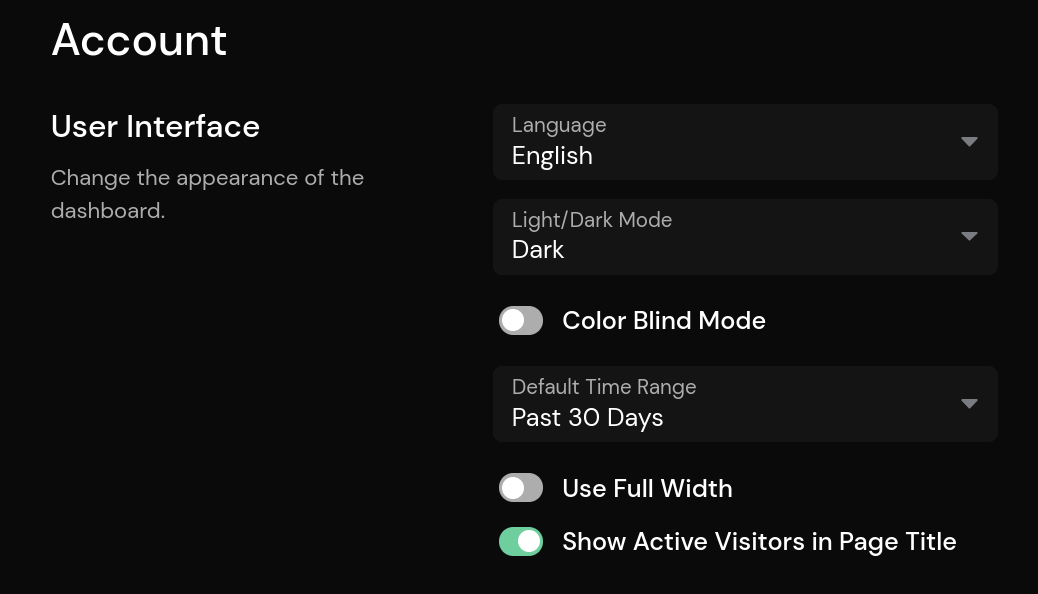This screenshot has height=594, width=1038.
Task: Click the Light/Dark Mode caret icon
Action: 968,237
